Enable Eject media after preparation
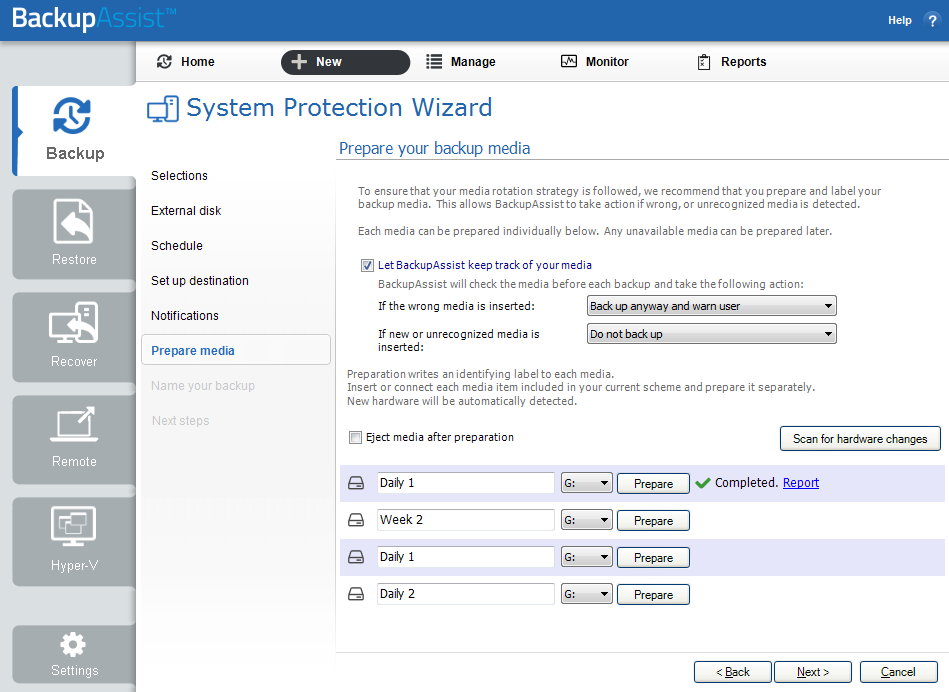 coord(355,437)
